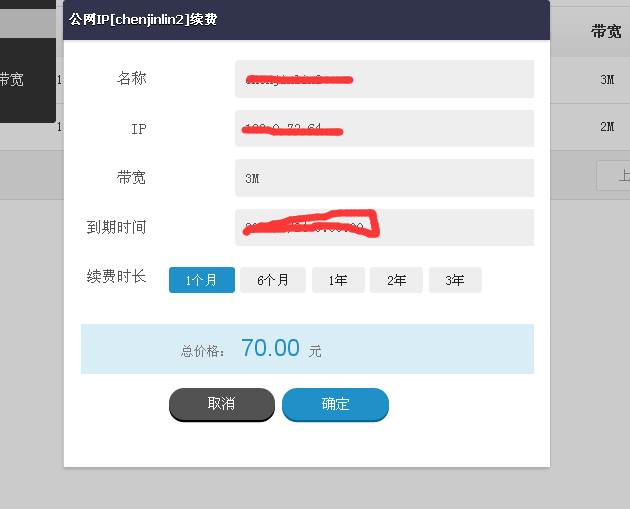Viewport: 630px width, 509px height.
Task: Click the 续费时长 label
Action: point(116,276)
